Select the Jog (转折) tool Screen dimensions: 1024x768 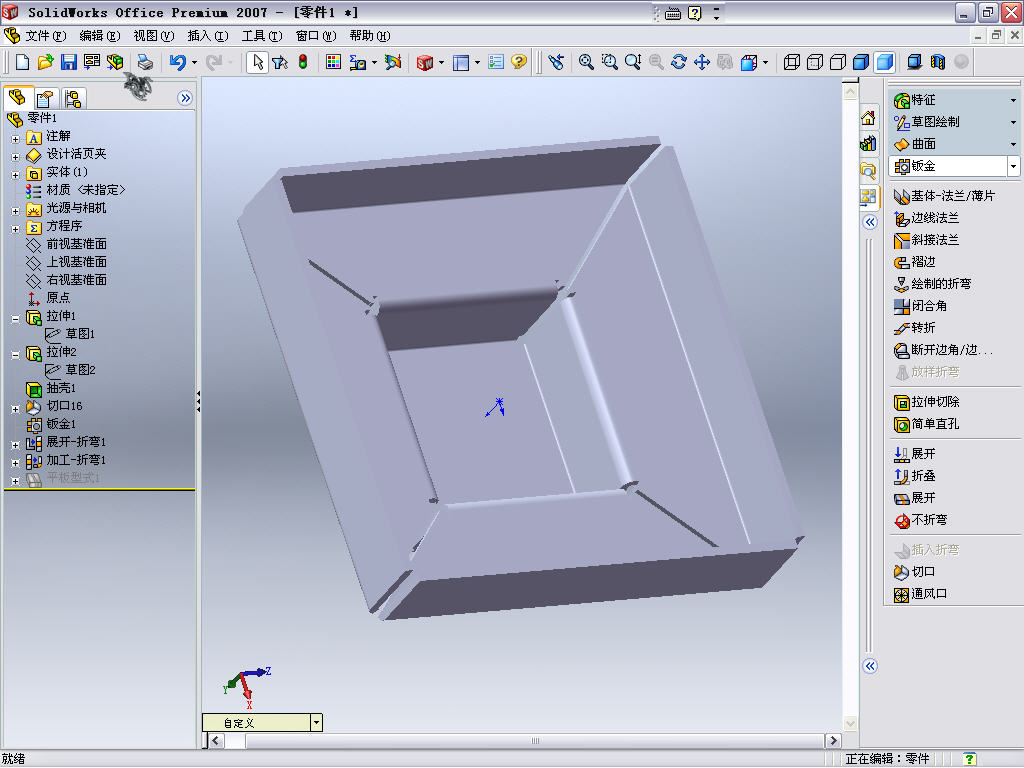point(914,328)
